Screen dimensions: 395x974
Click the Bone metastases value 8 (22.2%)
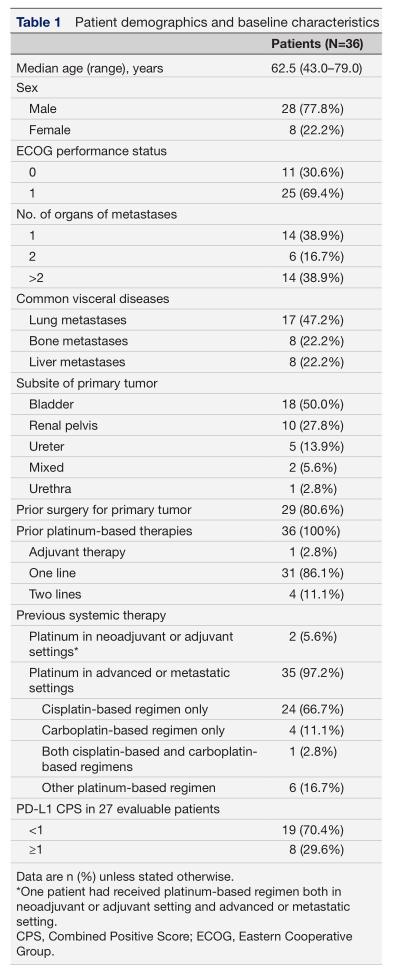(316, 341)
